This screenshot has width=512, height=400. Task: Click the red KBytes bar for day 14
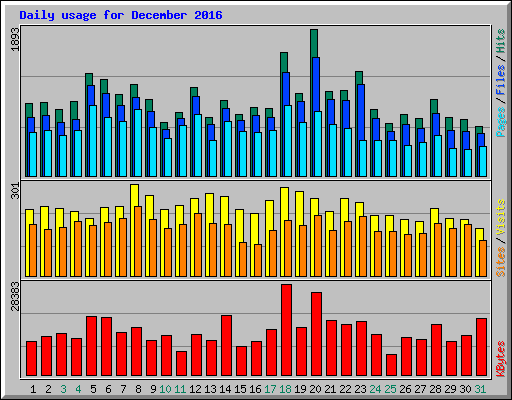coord(226,345)
